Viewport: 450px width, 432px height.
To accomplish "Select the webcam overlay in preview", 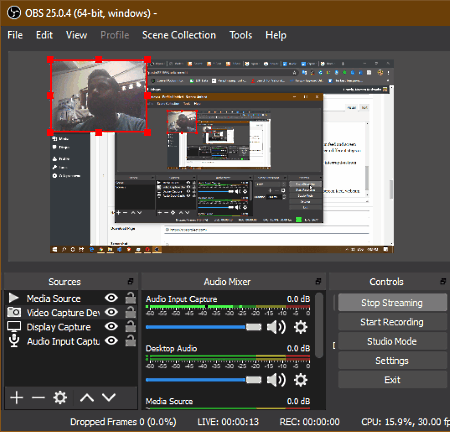I will (x=99, y=96).
